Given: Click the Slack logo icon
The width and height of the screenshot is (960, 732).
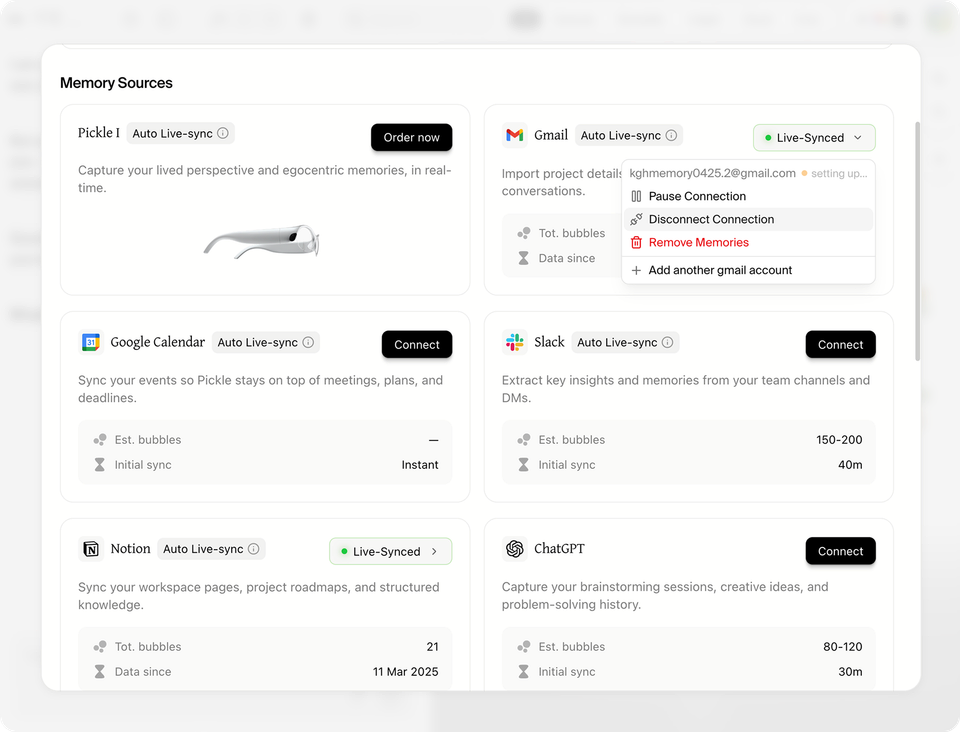Looking at the screenshot, I should coord(515,343).
